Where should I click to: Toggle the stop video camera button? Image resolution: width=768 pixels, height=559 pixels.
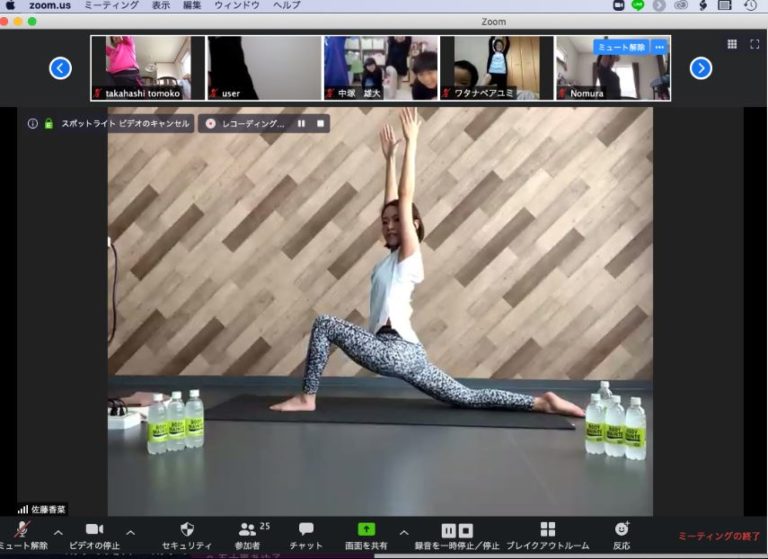(x=94, y=529)
